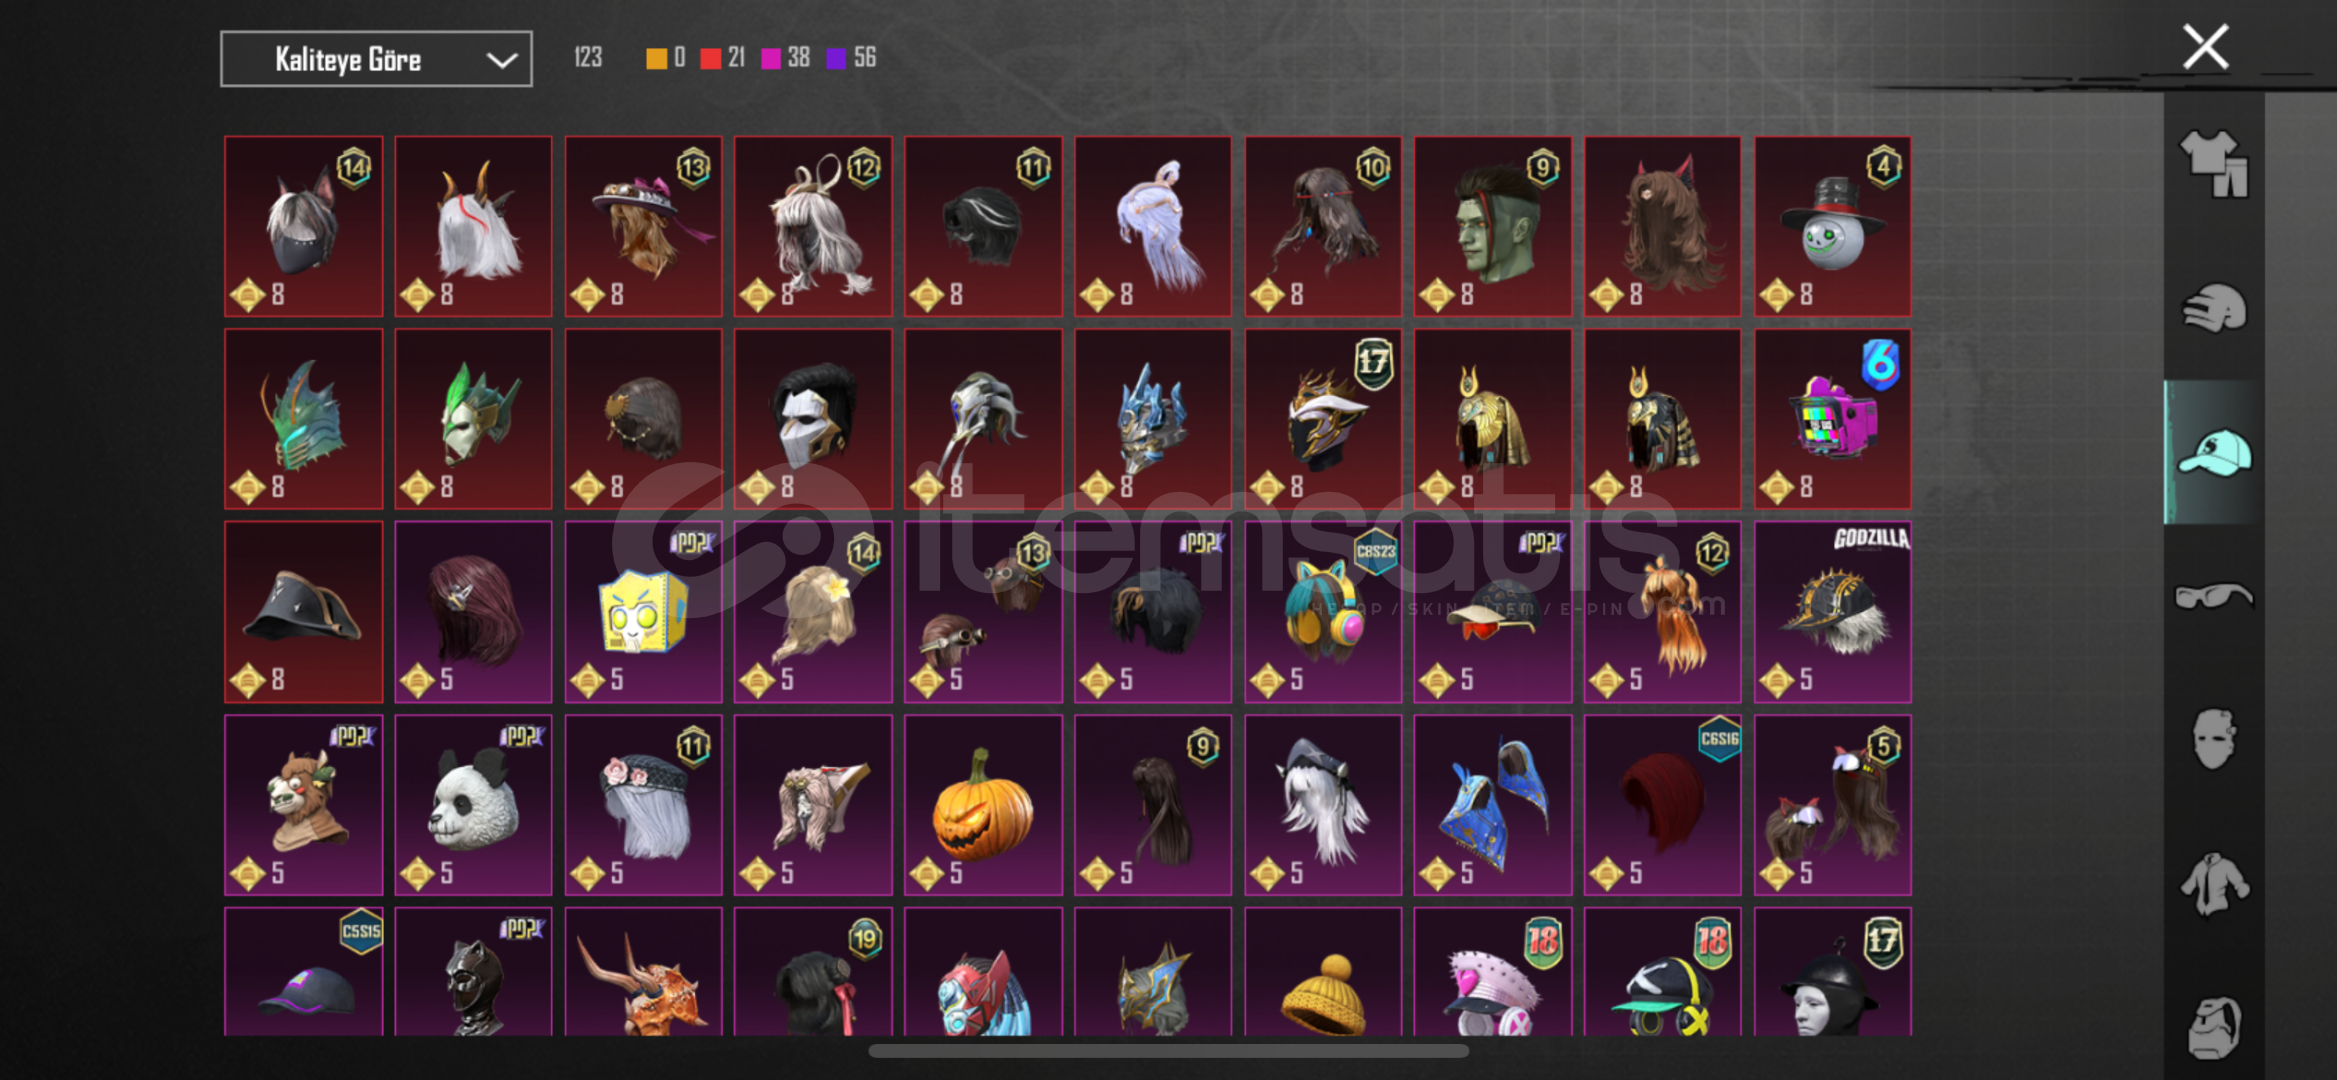Viewport: 2337px width, 1080px height.
Task: Select the yellow knitted beanie item
Action: click(x=1323, y=972)
